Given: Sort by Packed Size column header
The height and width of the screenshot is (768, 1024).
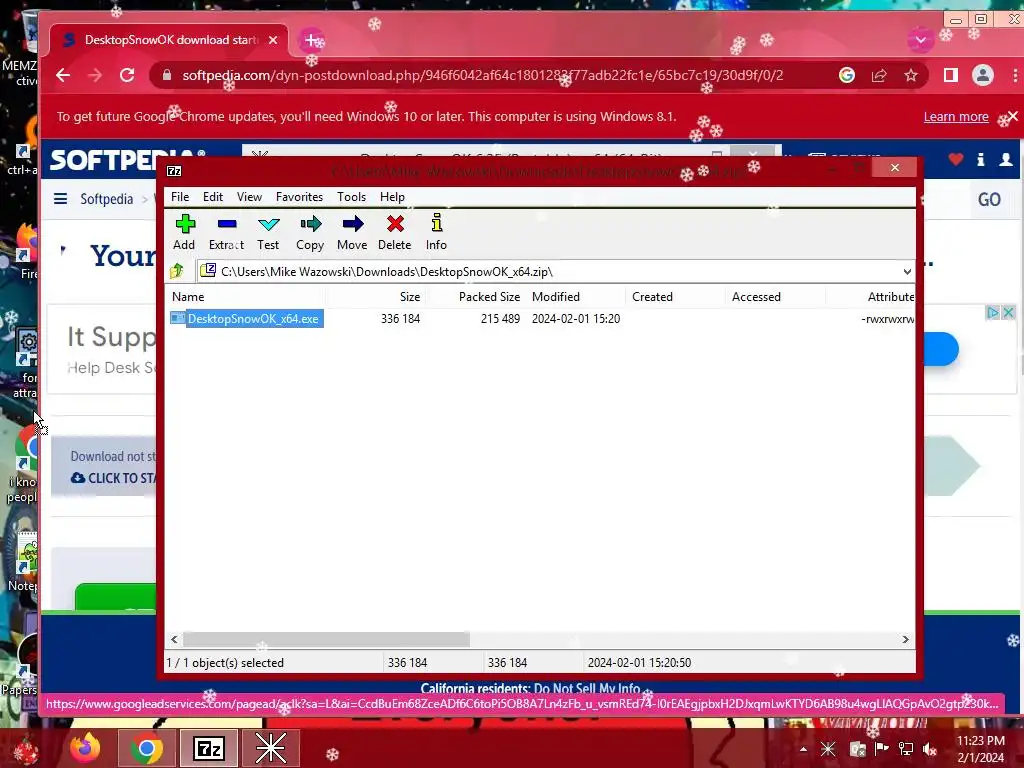Looking at the screenshot, I should [475, 296].
